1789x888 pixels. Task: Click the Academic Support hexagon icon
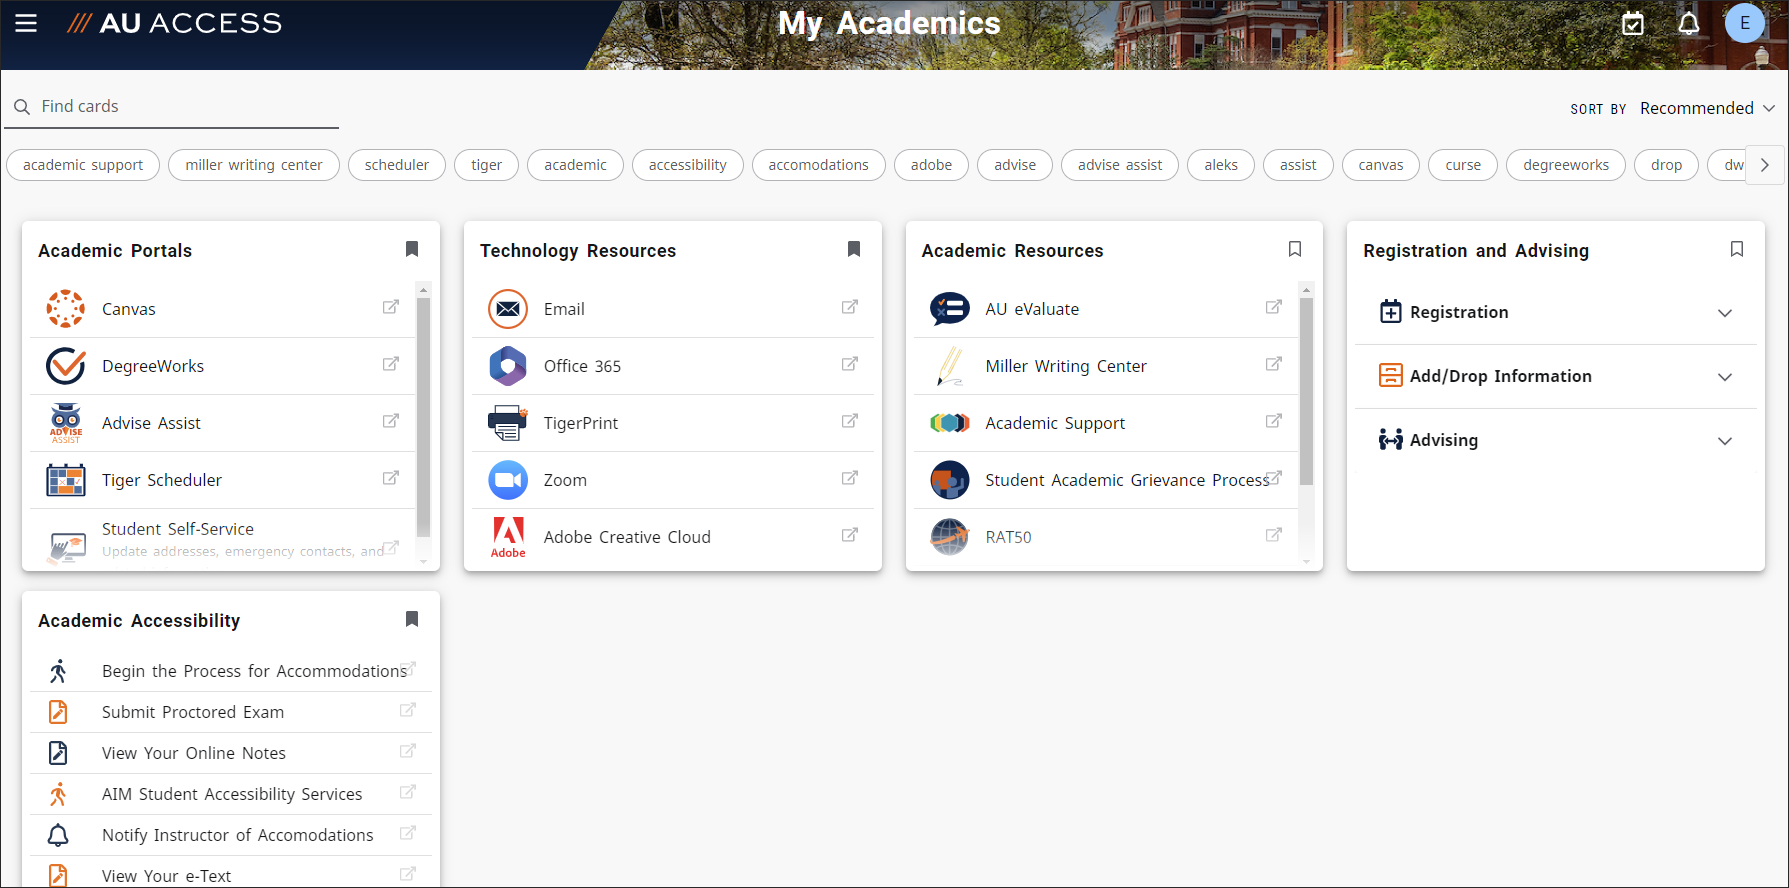click(950, 423)
